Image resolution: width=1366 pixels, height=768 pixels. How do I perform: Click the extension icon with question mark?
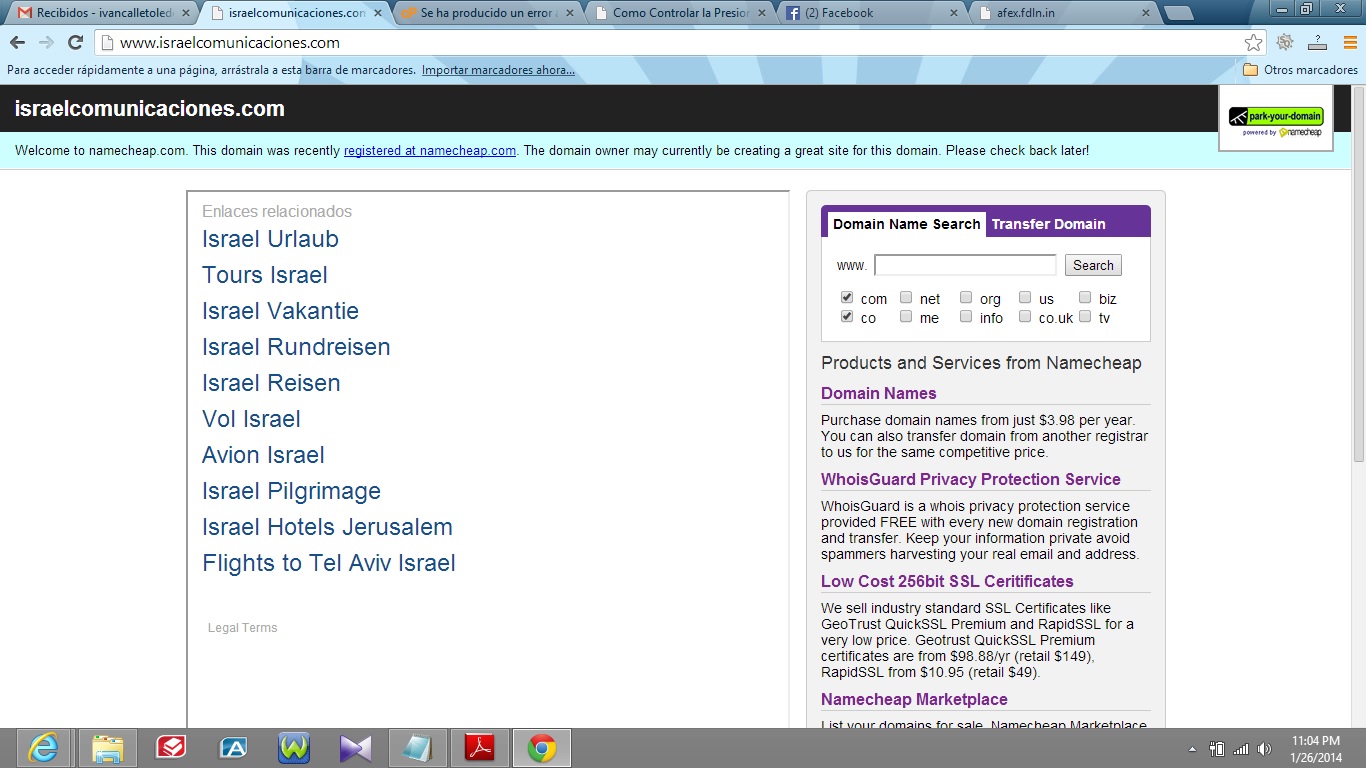1317,42
